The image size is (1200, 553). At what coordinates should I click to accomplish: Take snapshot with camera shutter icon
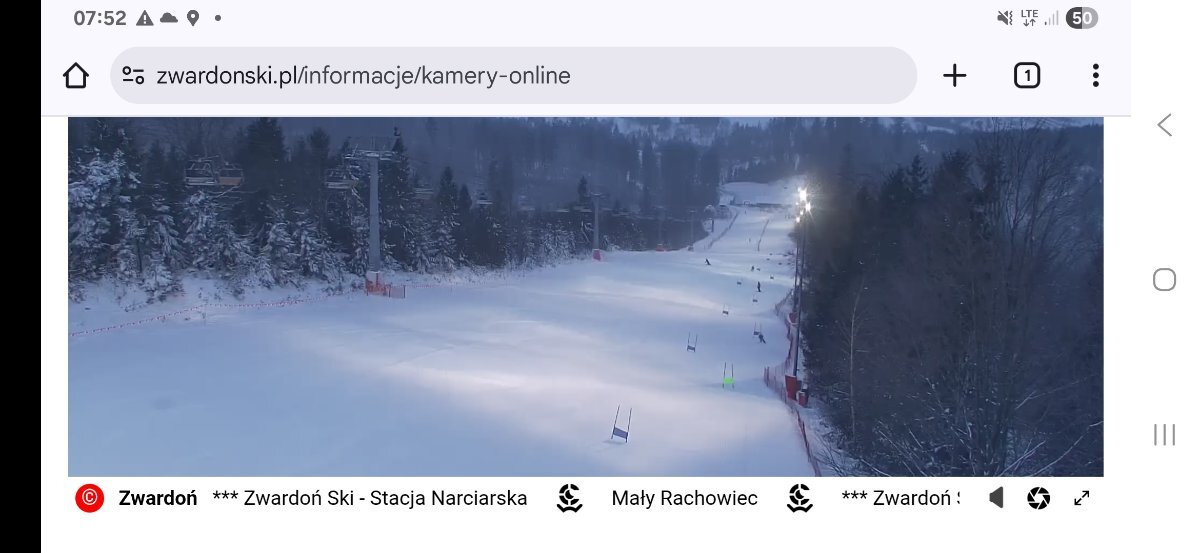pyautogui.click(x=1039, y=498)
